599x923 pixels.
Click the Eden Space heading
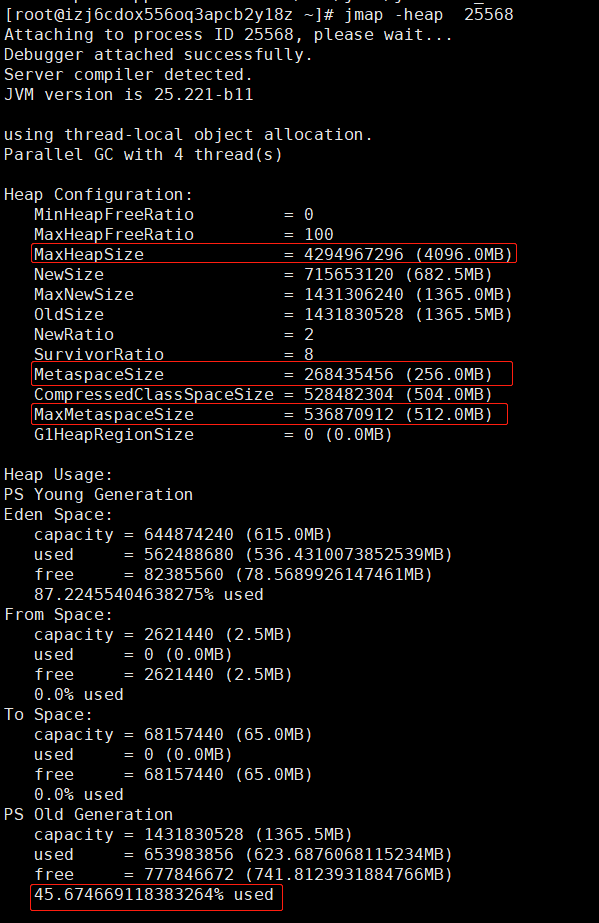coord(58,514)
